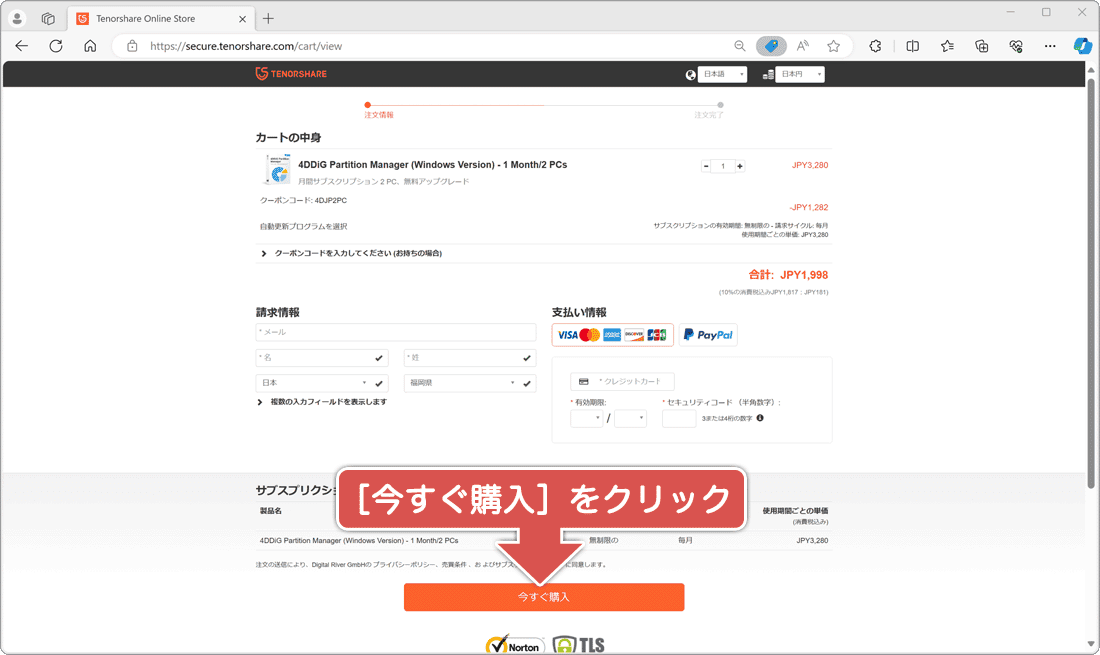Open the browser settings menu

click(x=1050, y=45)
